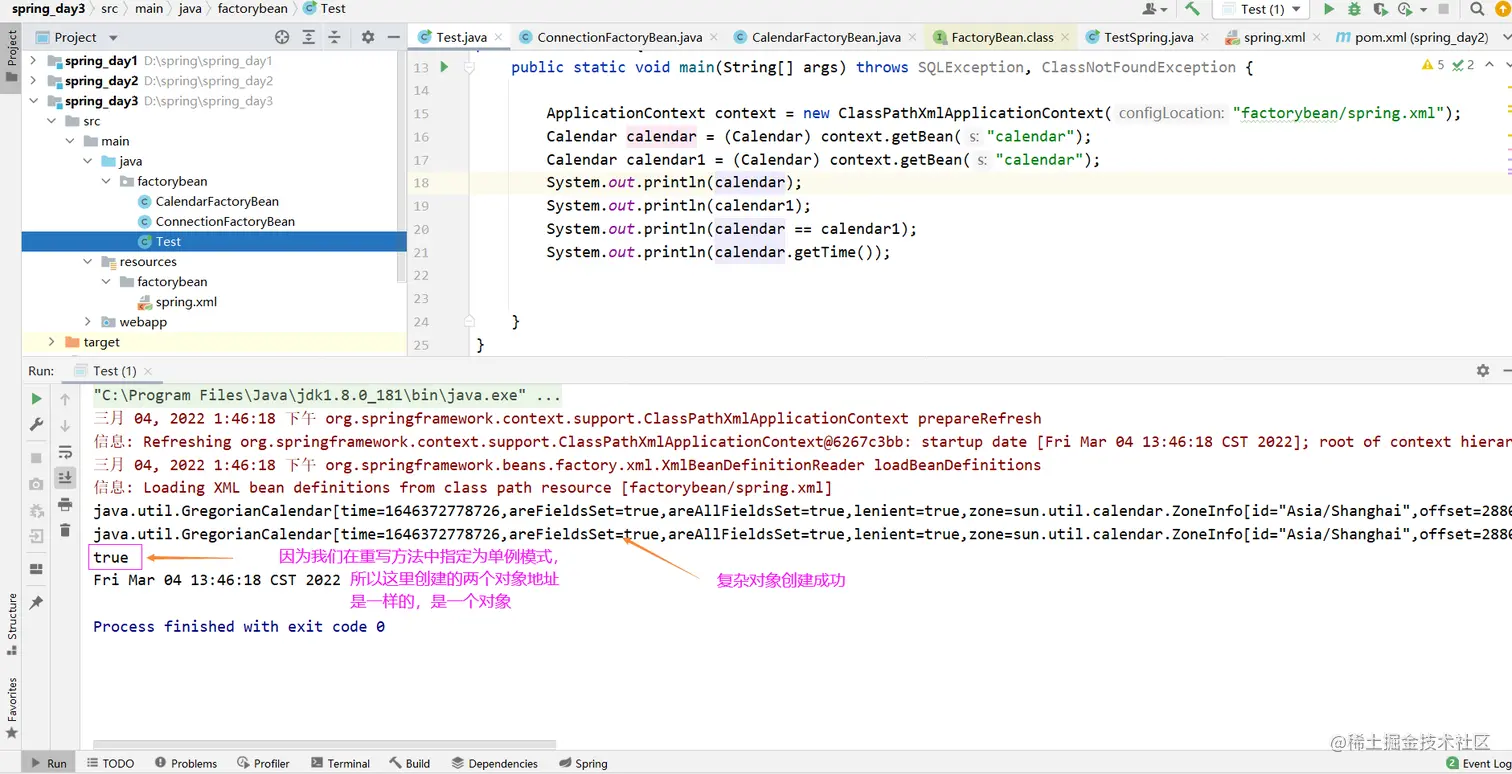
Task: Click the IDE update orange arrow icon
Action: [1501, 9]
